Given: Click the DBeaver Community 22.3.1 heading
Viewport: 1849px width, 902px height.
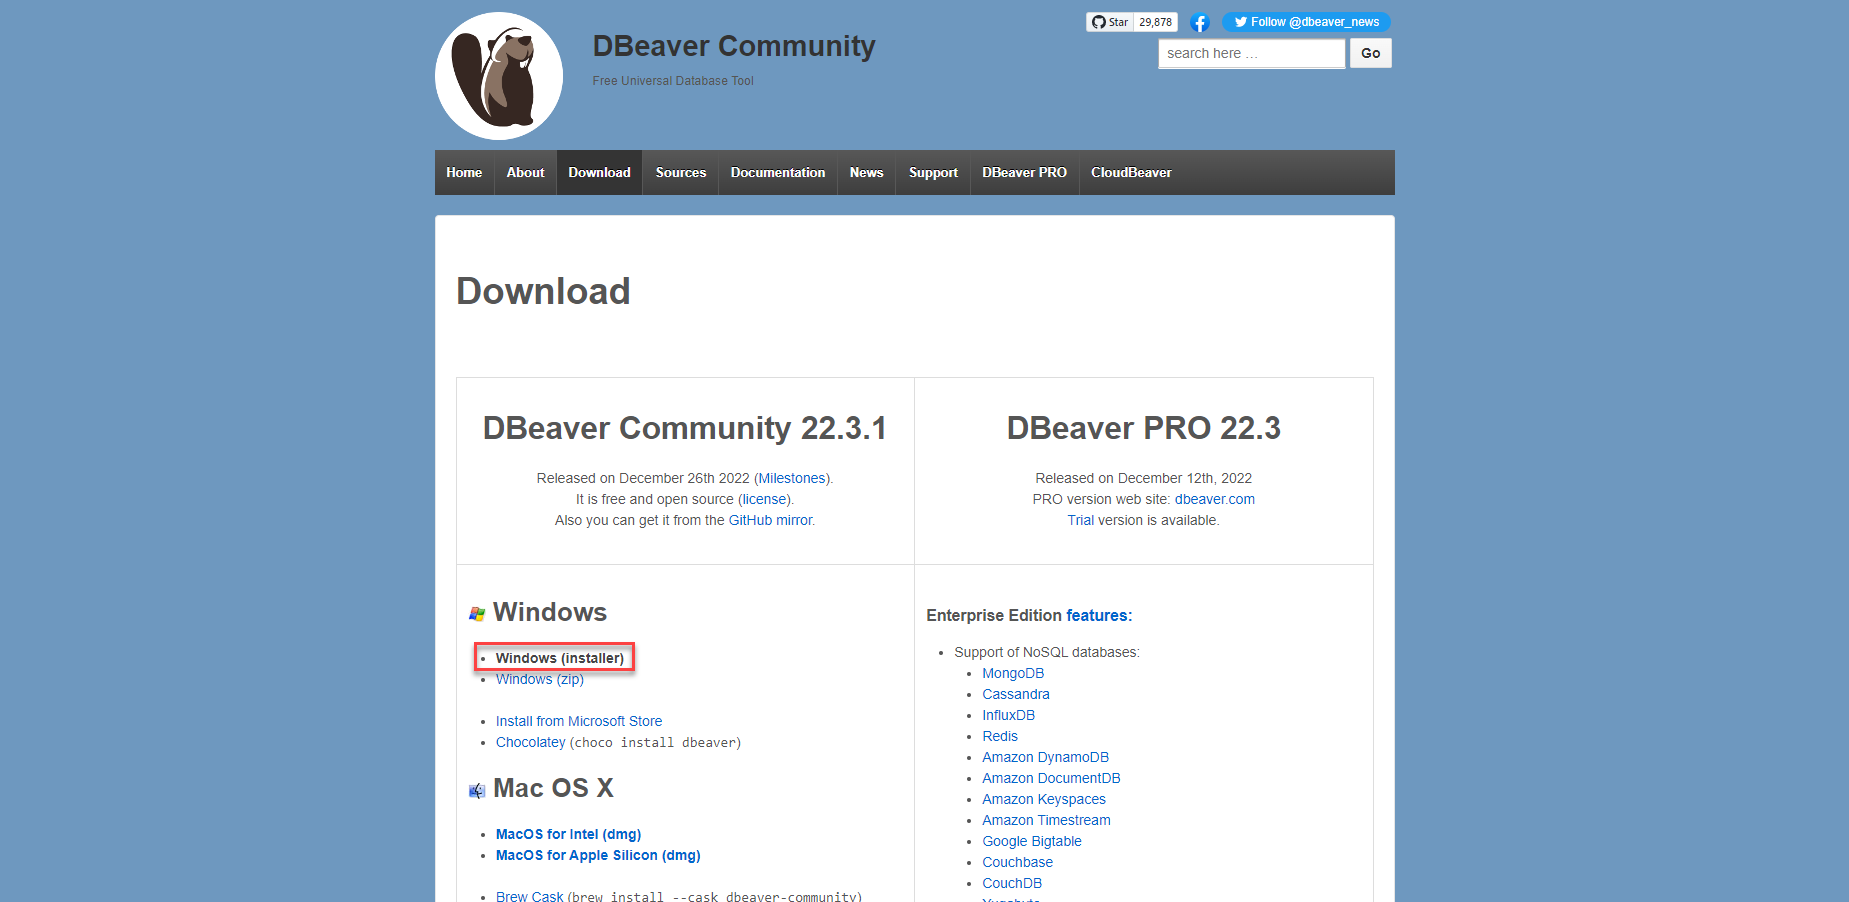Looking at the screenshot, I should click(x=685, y=428).
